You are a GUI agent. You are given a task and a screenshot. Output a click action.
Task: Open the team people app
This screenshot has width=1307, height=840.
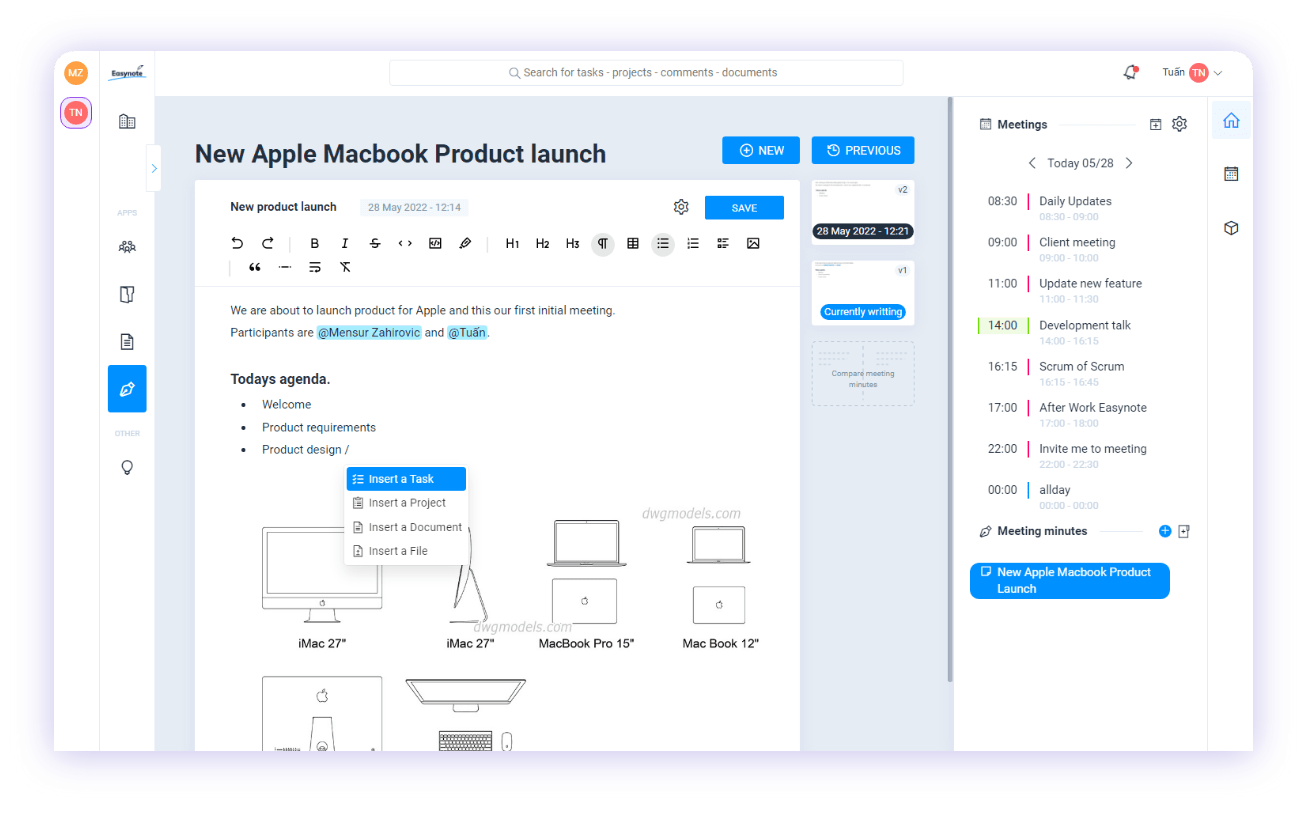(x=127, y=246)
